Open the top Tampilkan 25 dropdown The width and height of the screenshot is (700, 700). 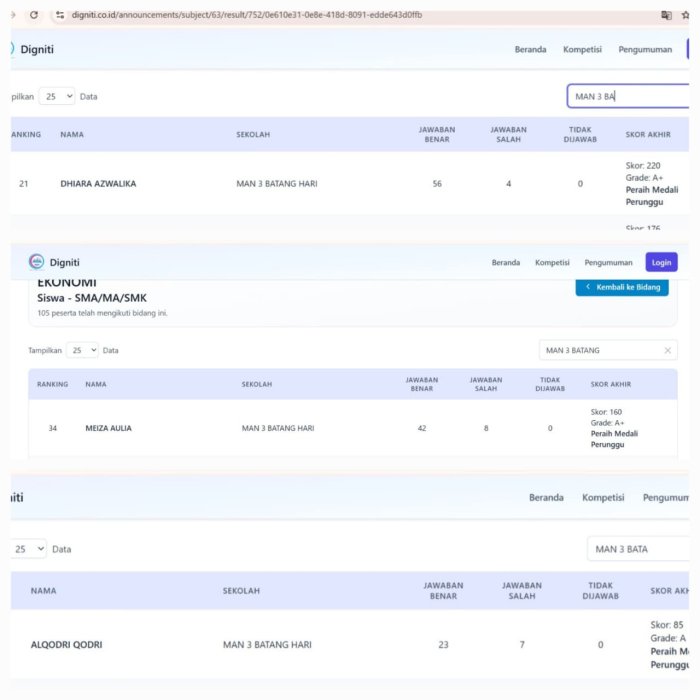(x=57, y=96)
